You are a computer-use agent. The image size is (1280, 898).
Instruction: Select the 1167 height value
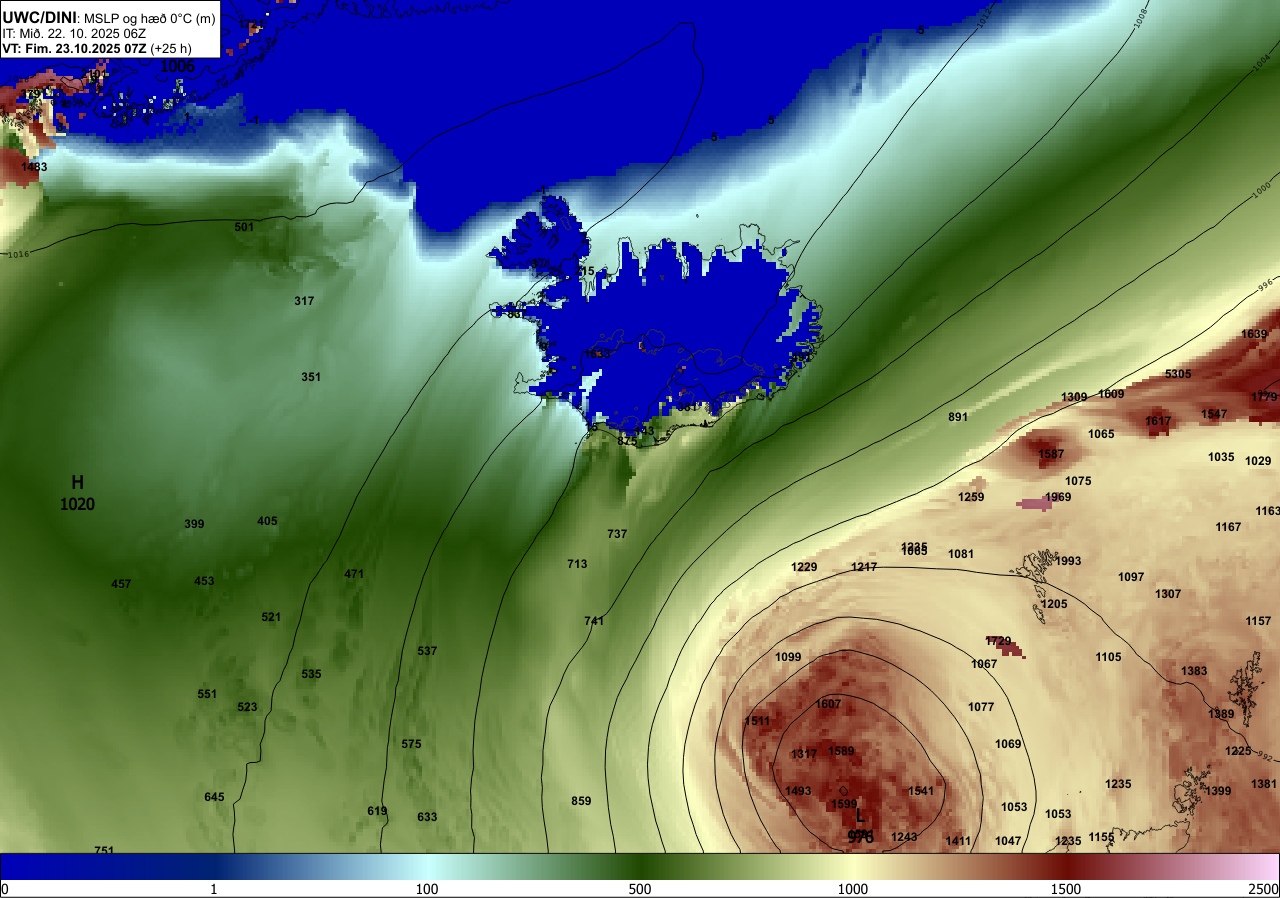click(1228, 527)
